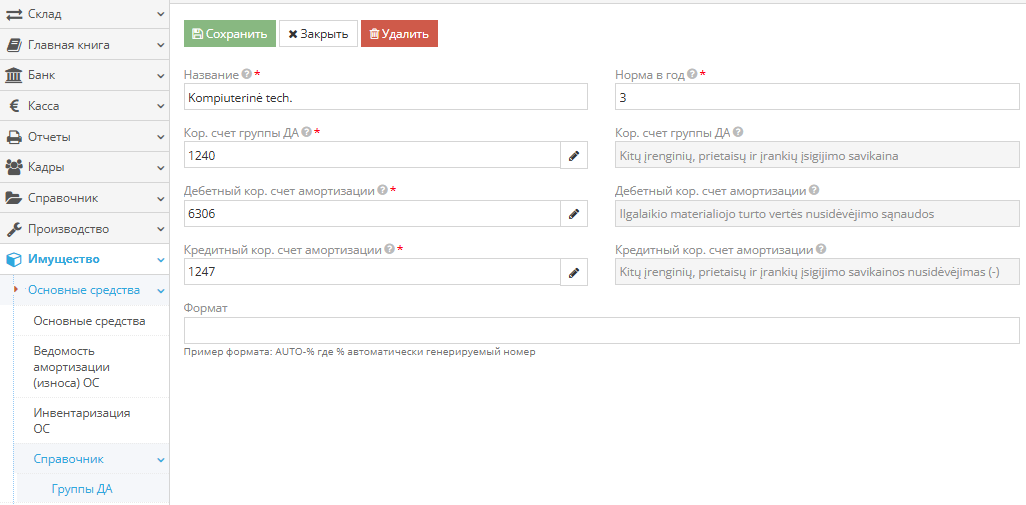Click the people icon beside Кадры
The image size is (1026, 505).
[14, 167]
